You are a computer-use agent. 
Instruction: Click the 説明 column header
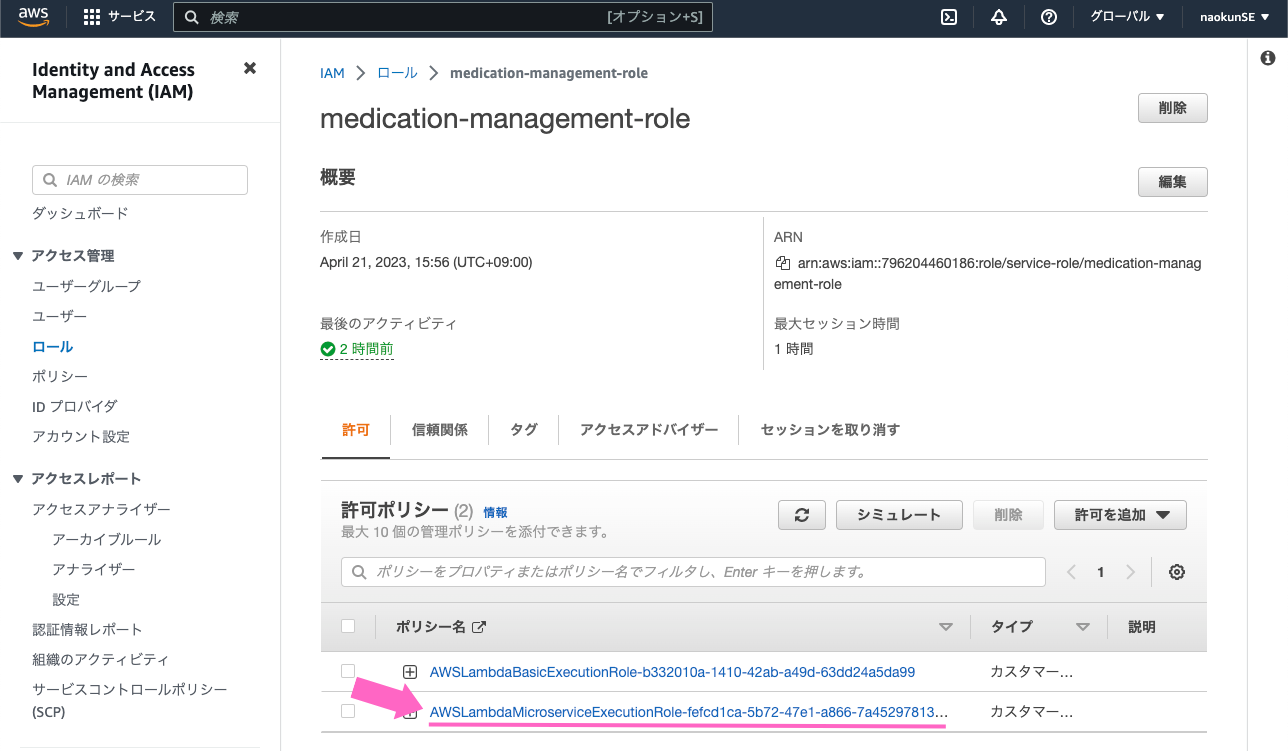[1142, 627]
